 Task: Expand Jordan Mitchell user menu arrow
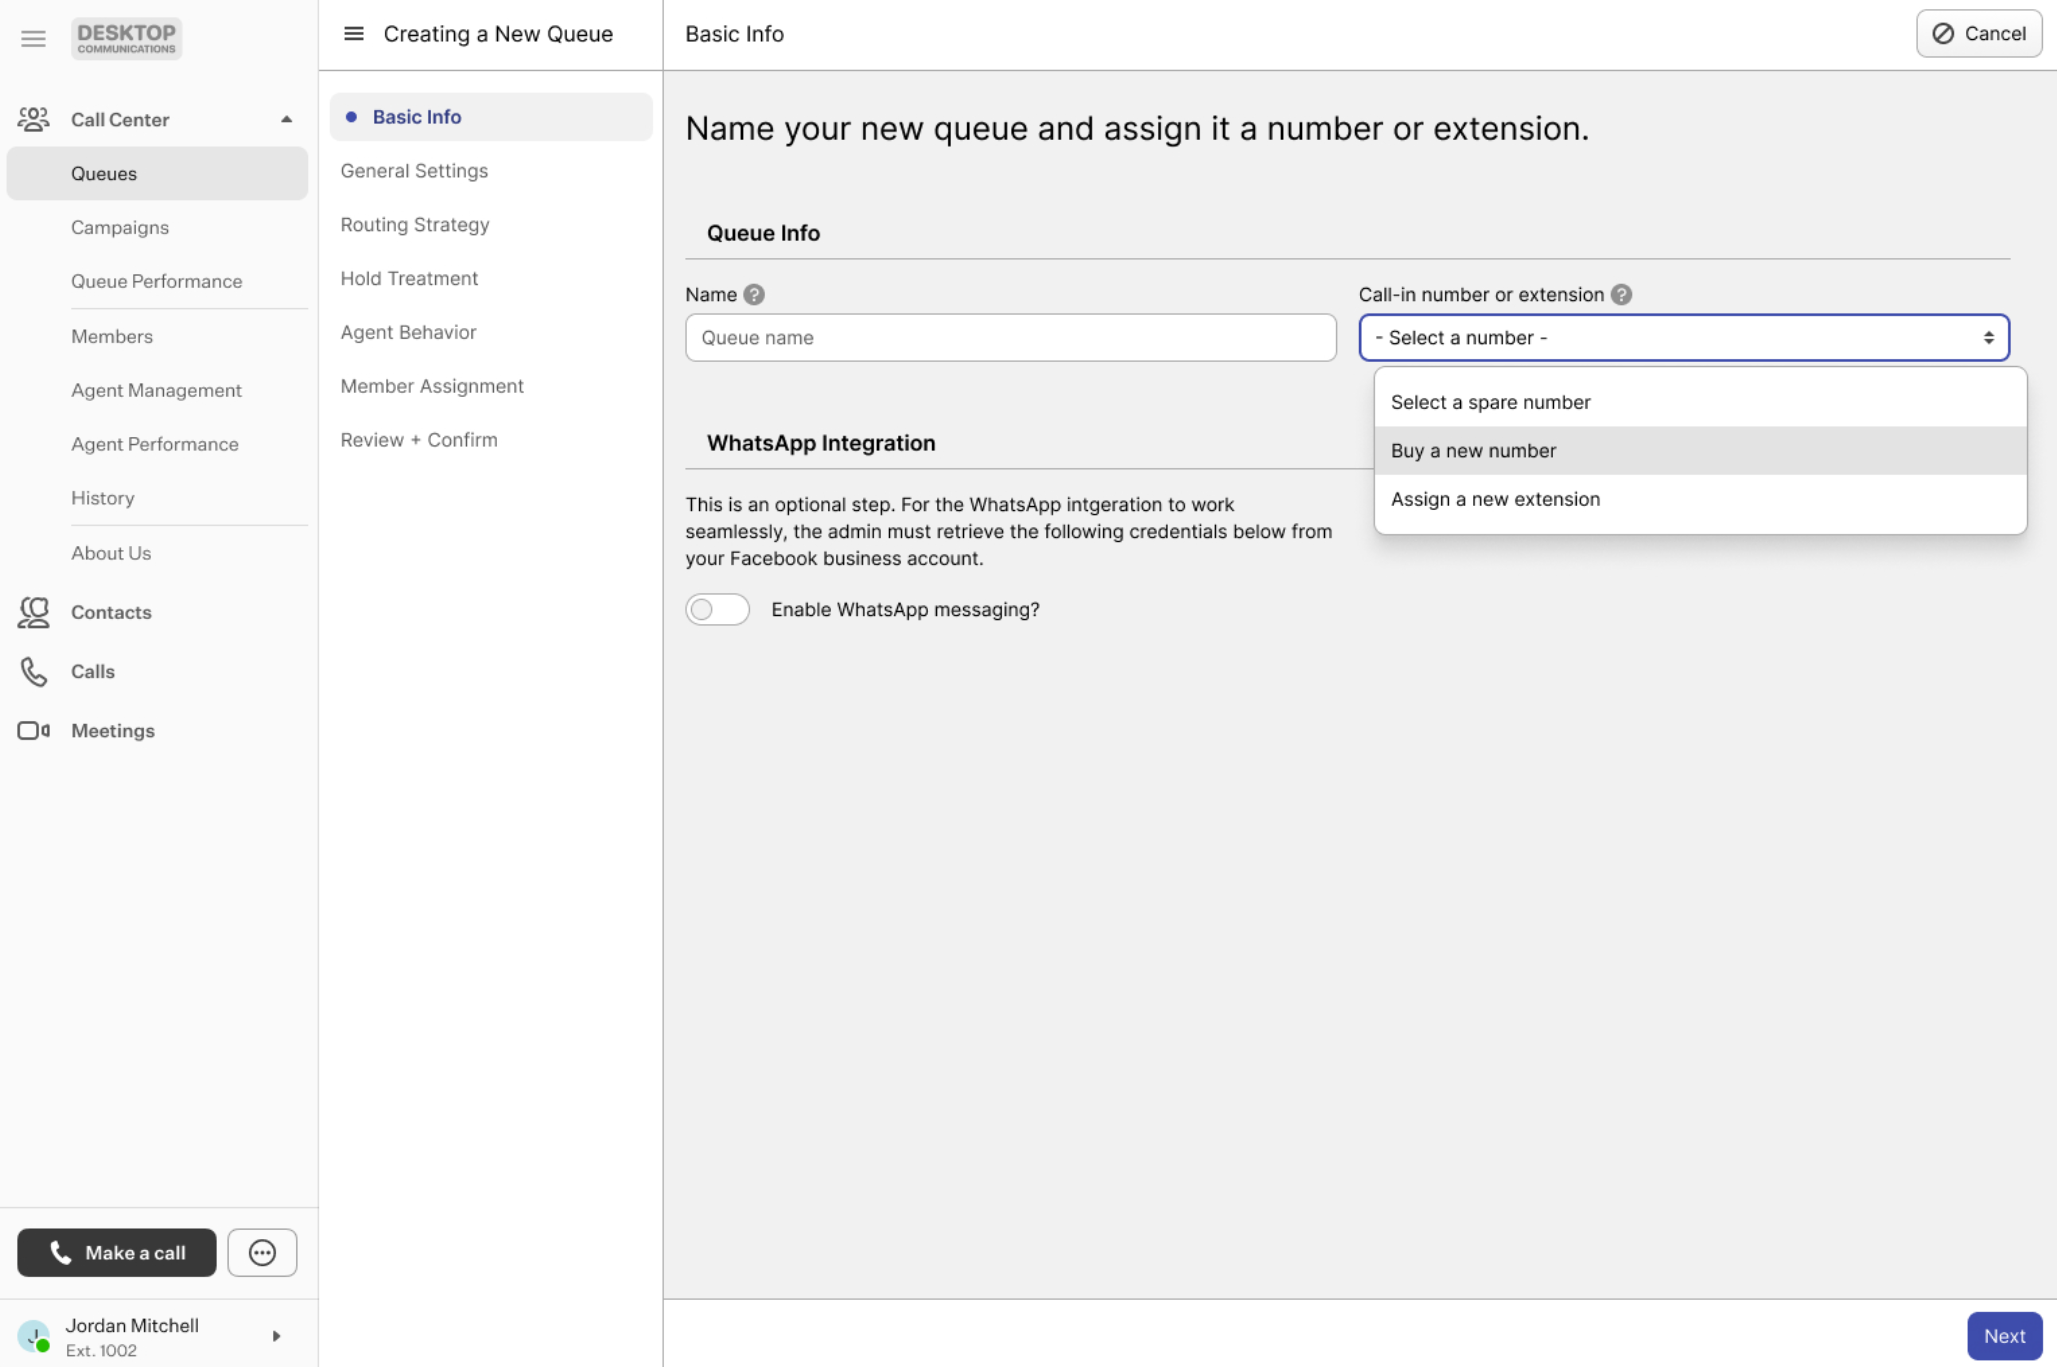[x=276, y=1336]
